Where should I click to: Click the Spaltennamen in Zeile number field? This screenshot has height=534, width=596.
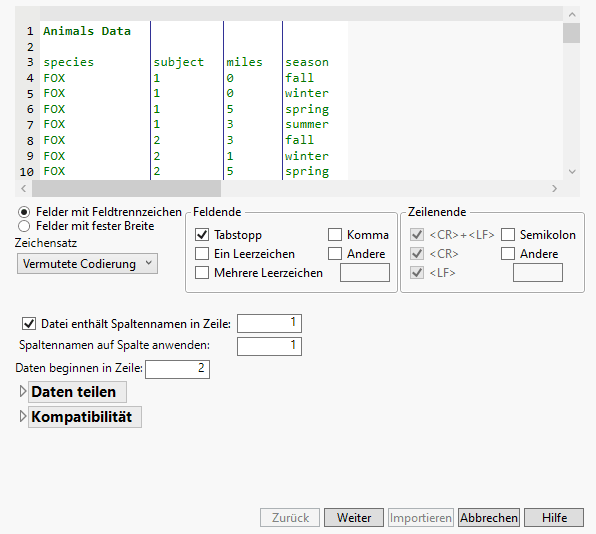[269, 323]
